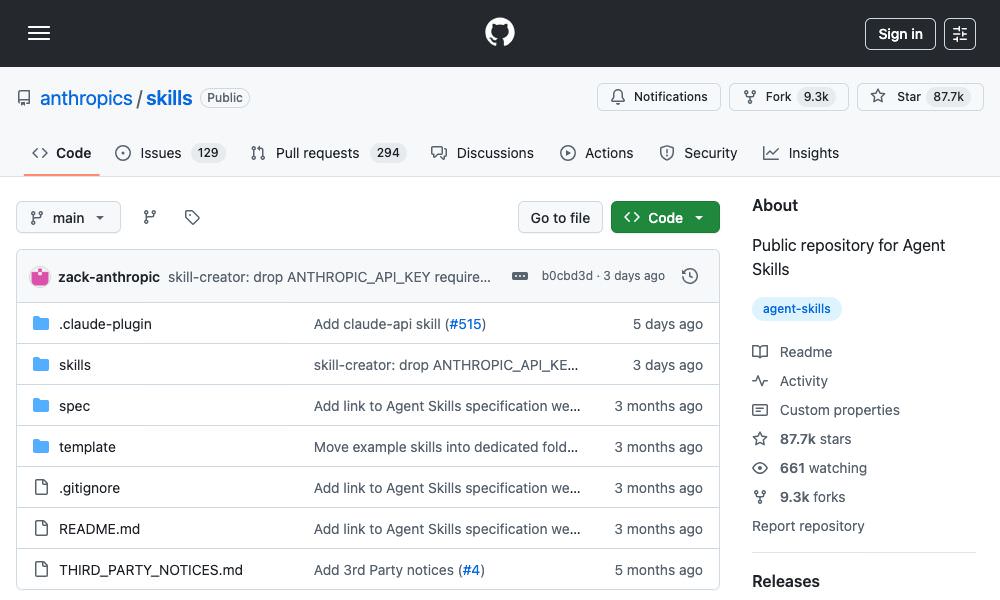Image resolution: width=1000 pixels, height=600 pixels.
Task: Open the command palette icon beside Sign in
Action: coord(959,33)
